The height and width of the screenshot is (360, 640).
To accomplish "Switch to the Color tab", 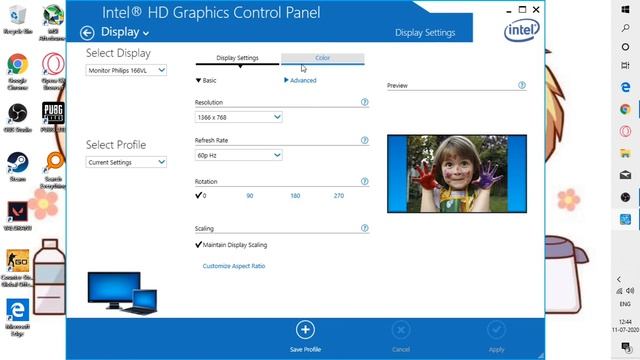I will point(322,58).
